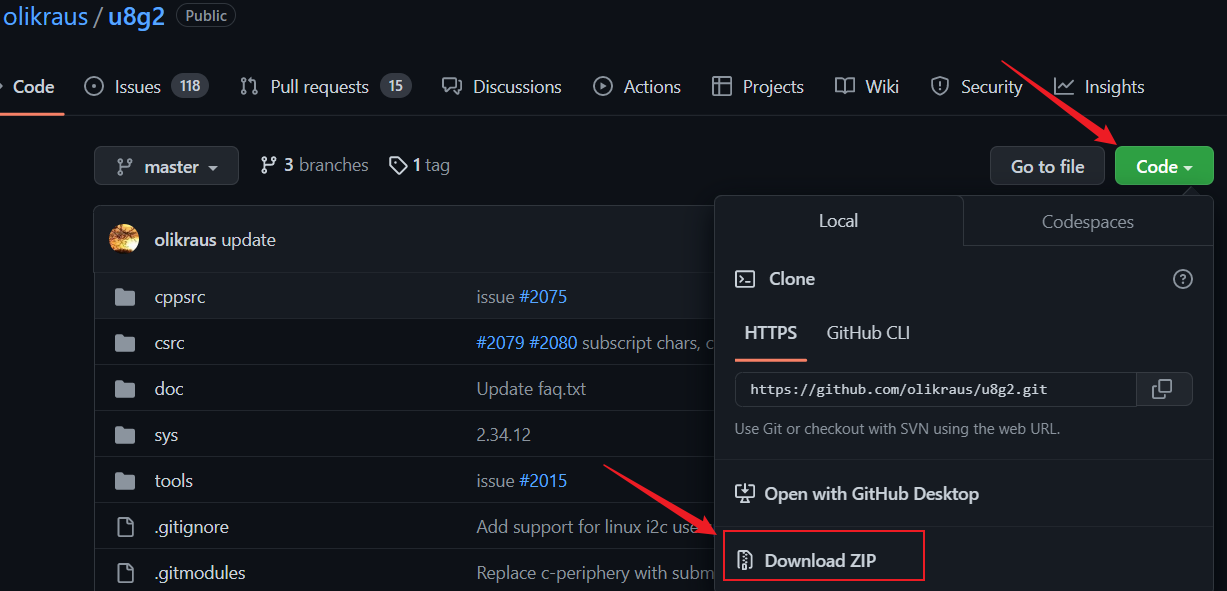This screenshot has width=1227, height=591.
Task: Open issue #2015 link
Action: pyautogui.click(x=543, y=481)
